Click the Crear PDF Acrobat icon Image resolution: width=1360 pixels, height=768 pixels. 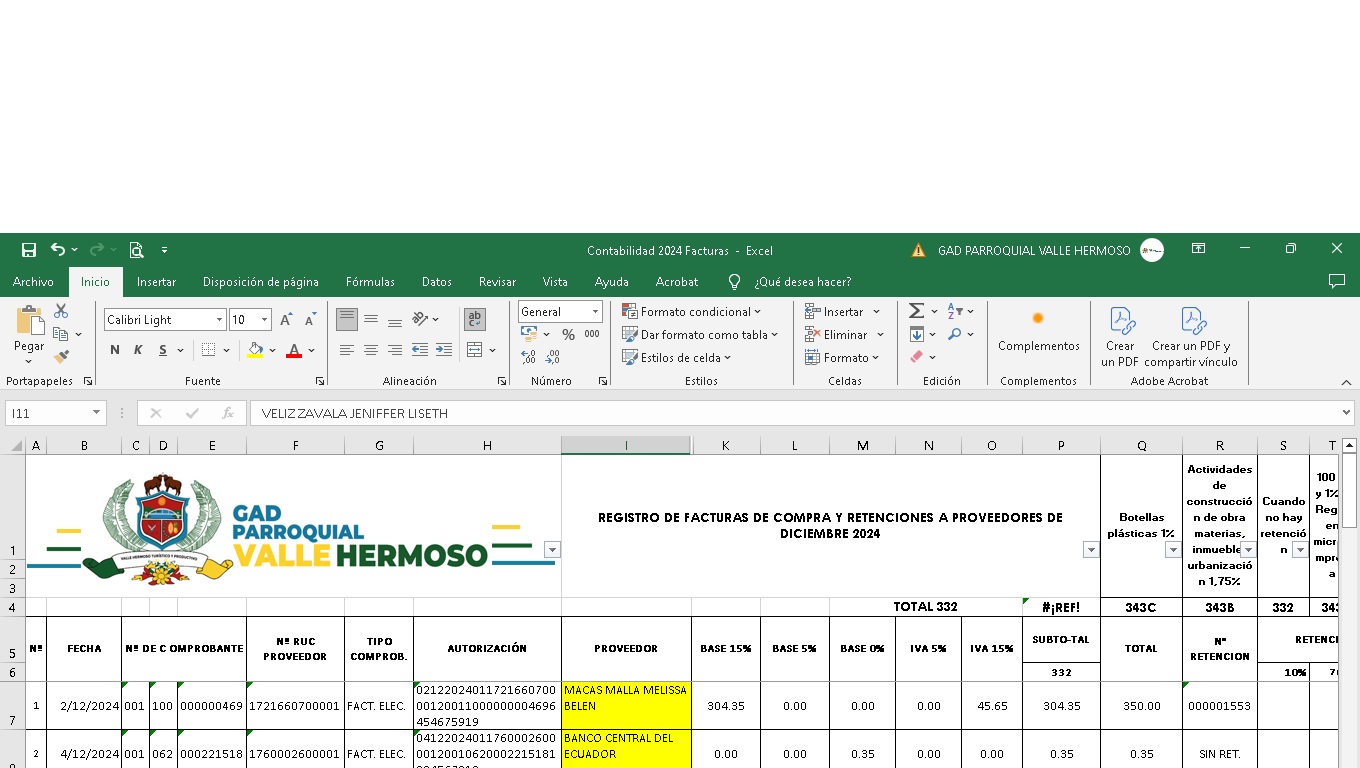[x=1121, y=337]
